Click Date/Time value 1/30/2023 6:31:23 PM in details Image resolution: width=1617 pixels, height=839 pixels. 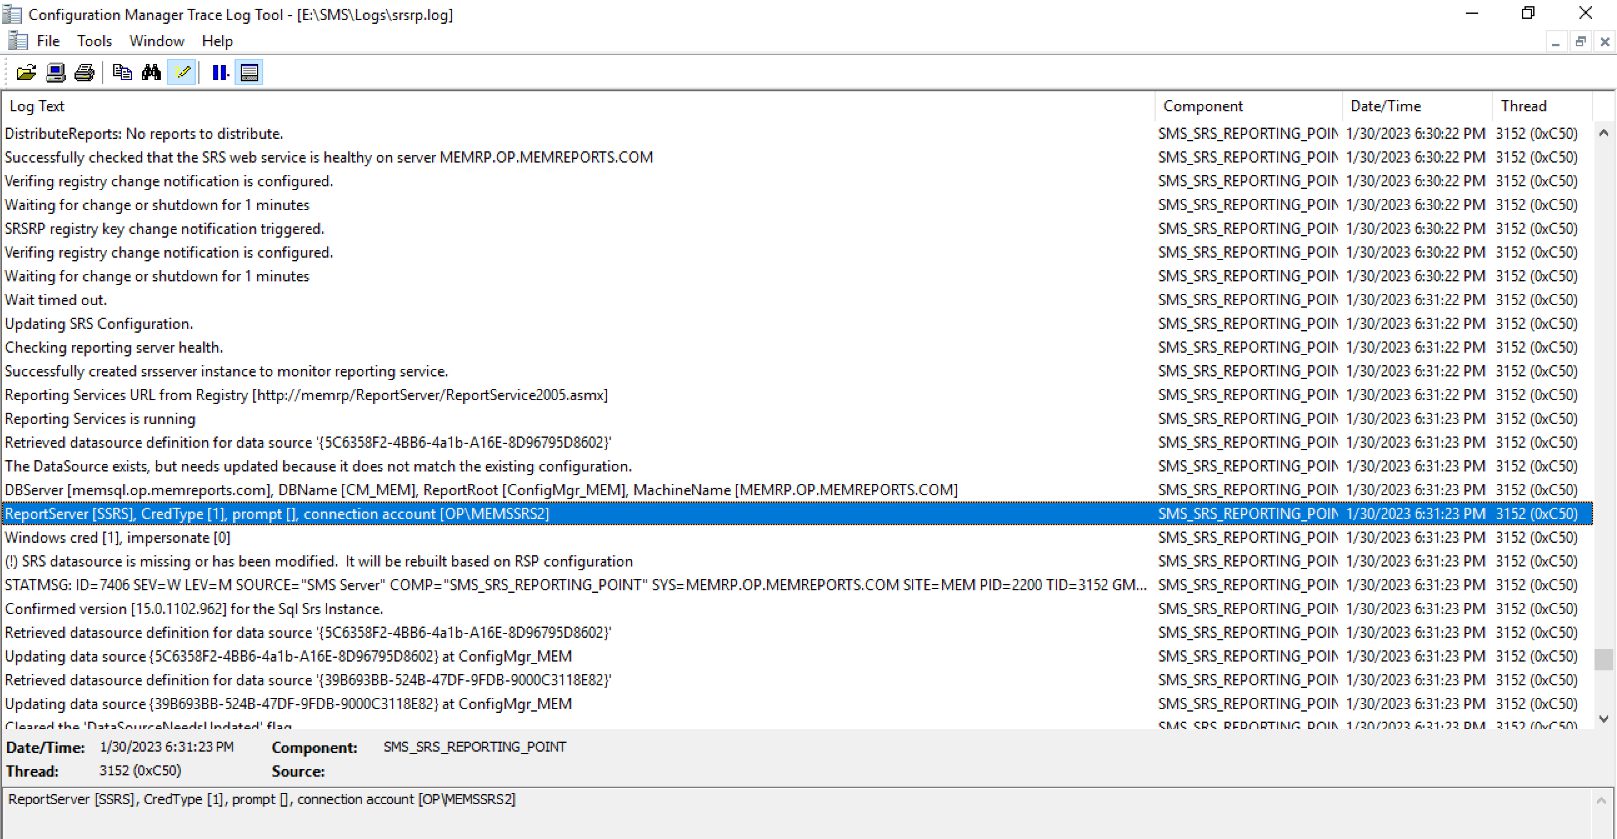point(166,747)
